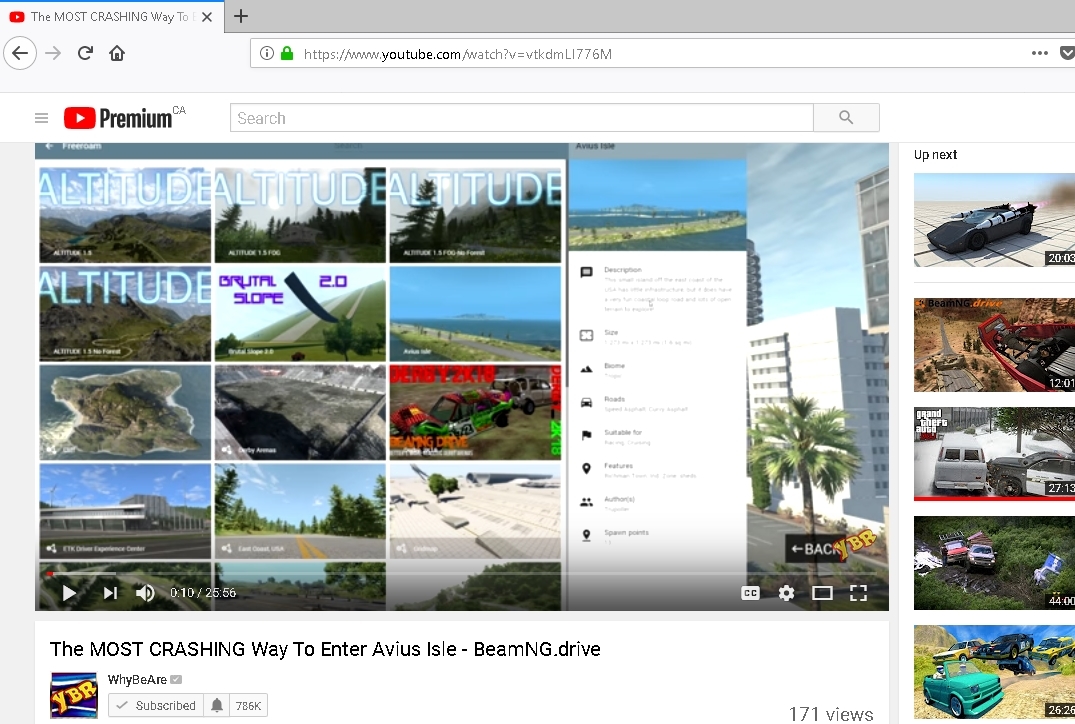The height and width of the screenshot is (724, 1075).
Task: Toggle the notification bell for WhyBeAre
Action: 217,705
